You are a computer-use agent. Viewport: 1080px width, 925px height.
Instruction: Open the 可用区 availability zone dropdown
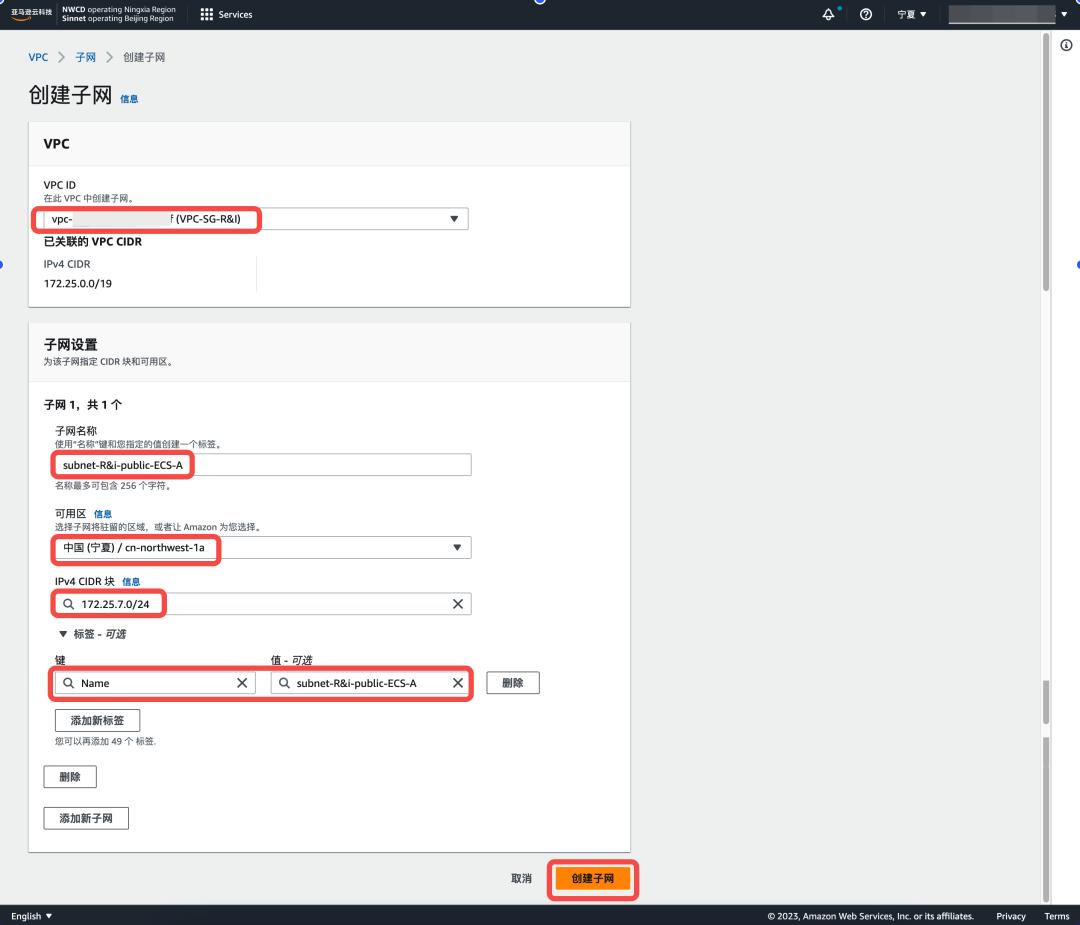pyautogui.click(x=263, y=548)
